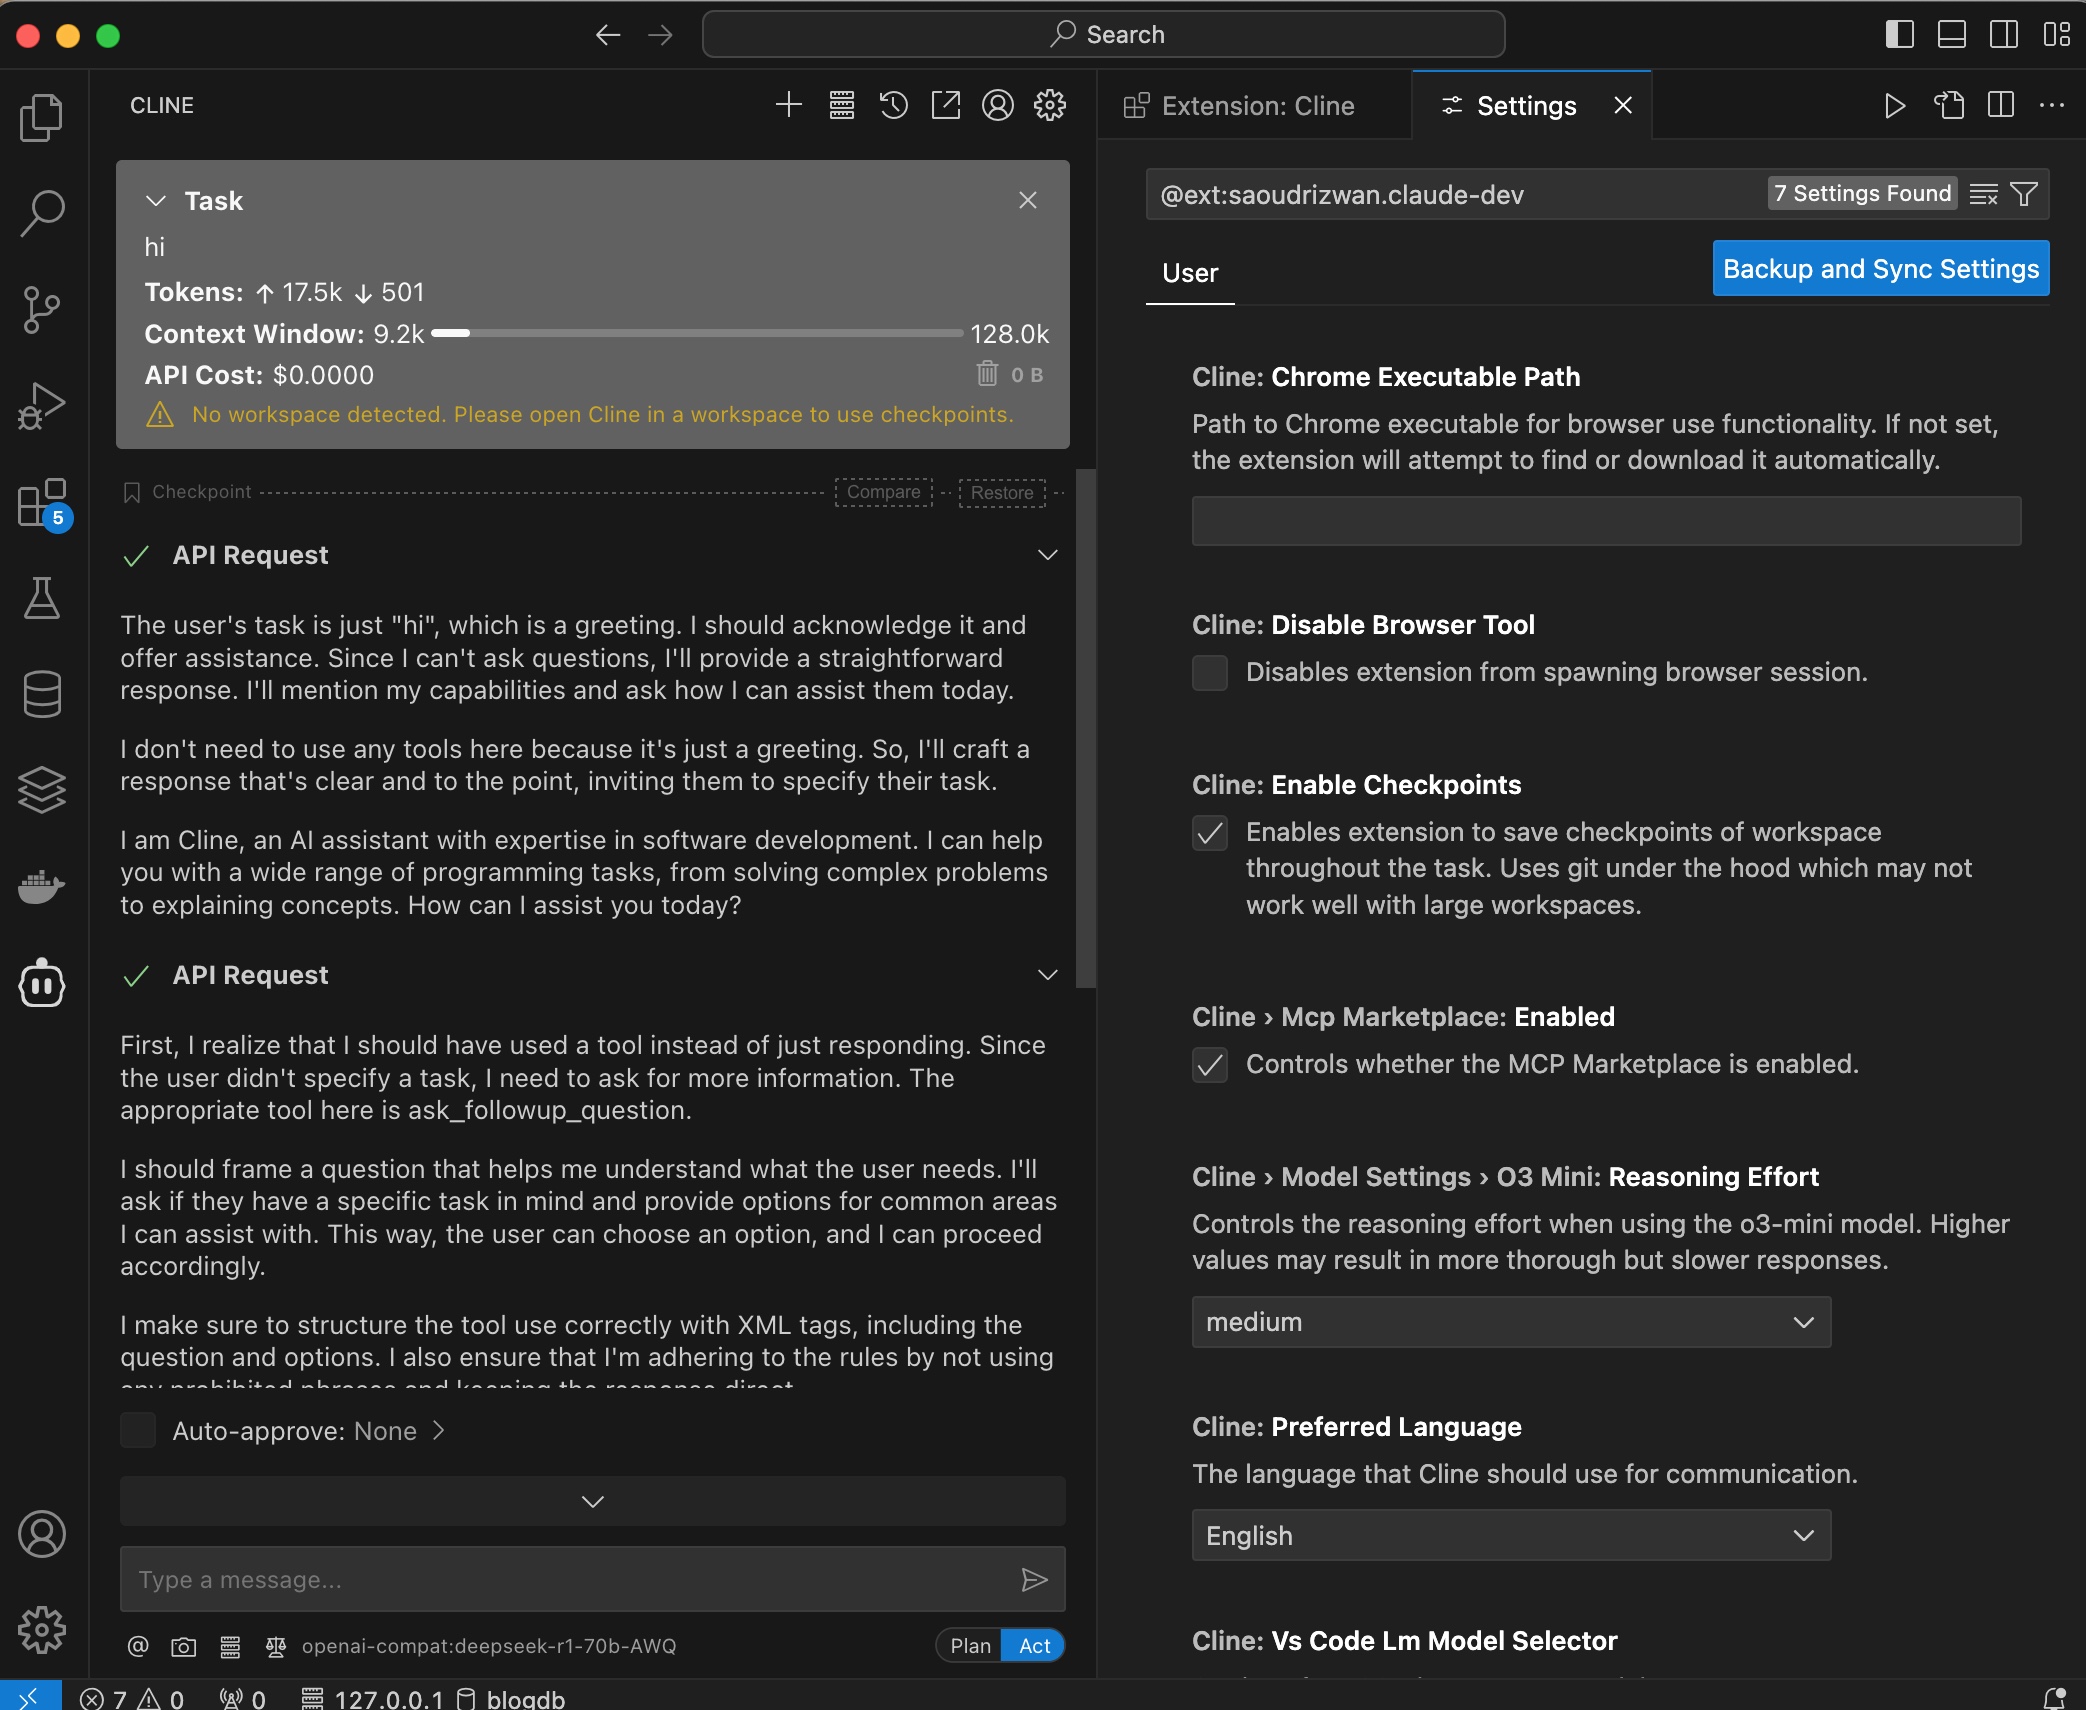Viewport: 2086px width, 1710px height.
Task: Open the Cline robot view
Action: click(x=42, y=983)
